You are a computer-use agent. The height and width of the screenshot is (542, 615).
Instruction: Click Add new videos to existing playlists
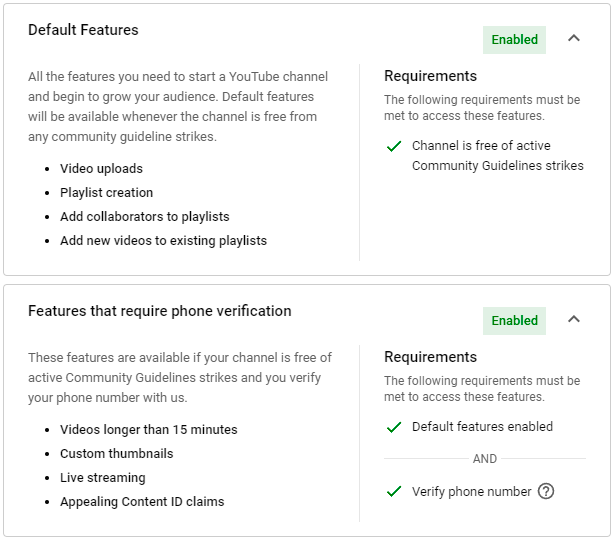point(163,241)
